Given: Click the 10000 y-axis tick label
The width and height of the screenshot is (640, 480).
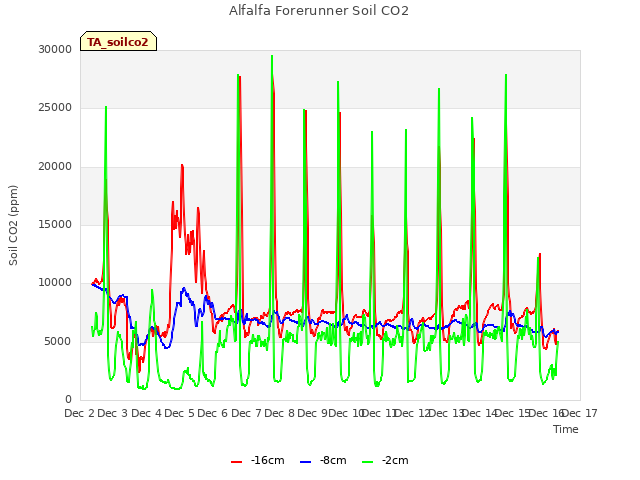Looking at the screenshot, I should 55,283.
